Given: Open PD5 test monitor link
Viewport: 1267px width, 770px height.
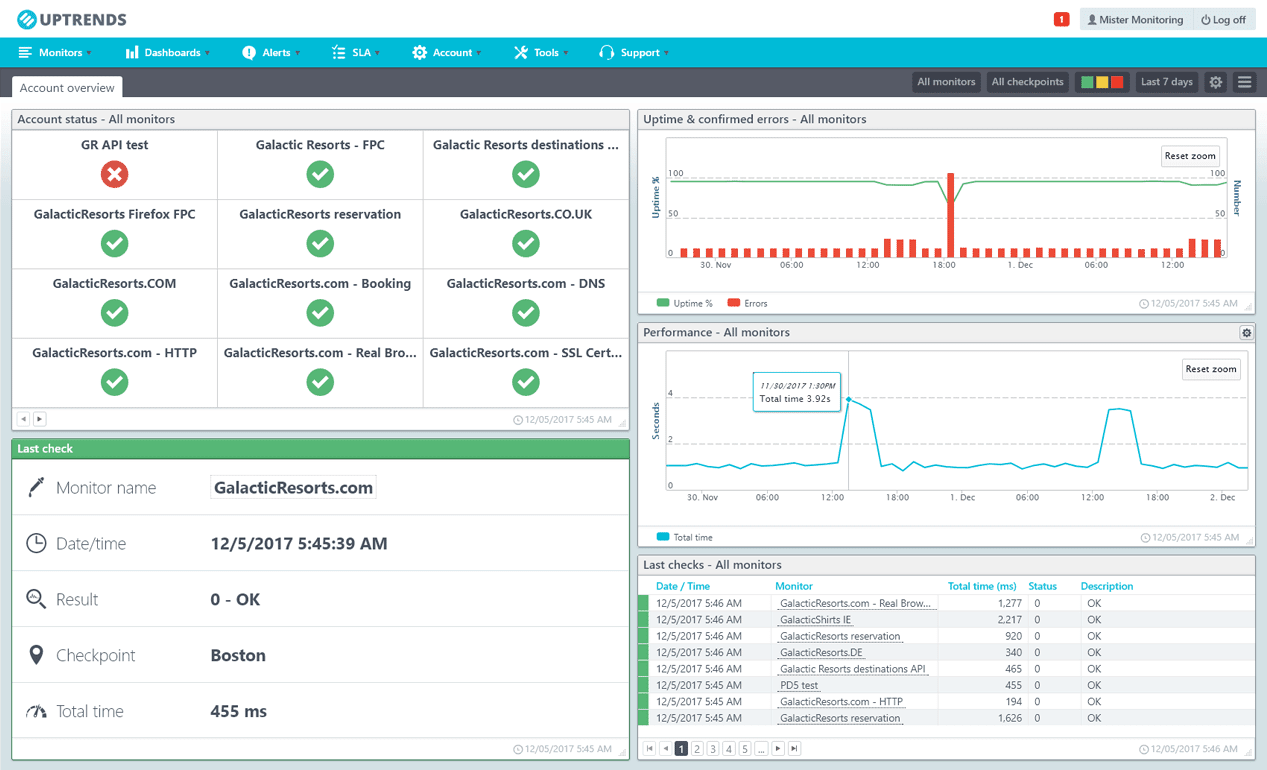Looking at the screenshot, I should (x=798, y=685).
